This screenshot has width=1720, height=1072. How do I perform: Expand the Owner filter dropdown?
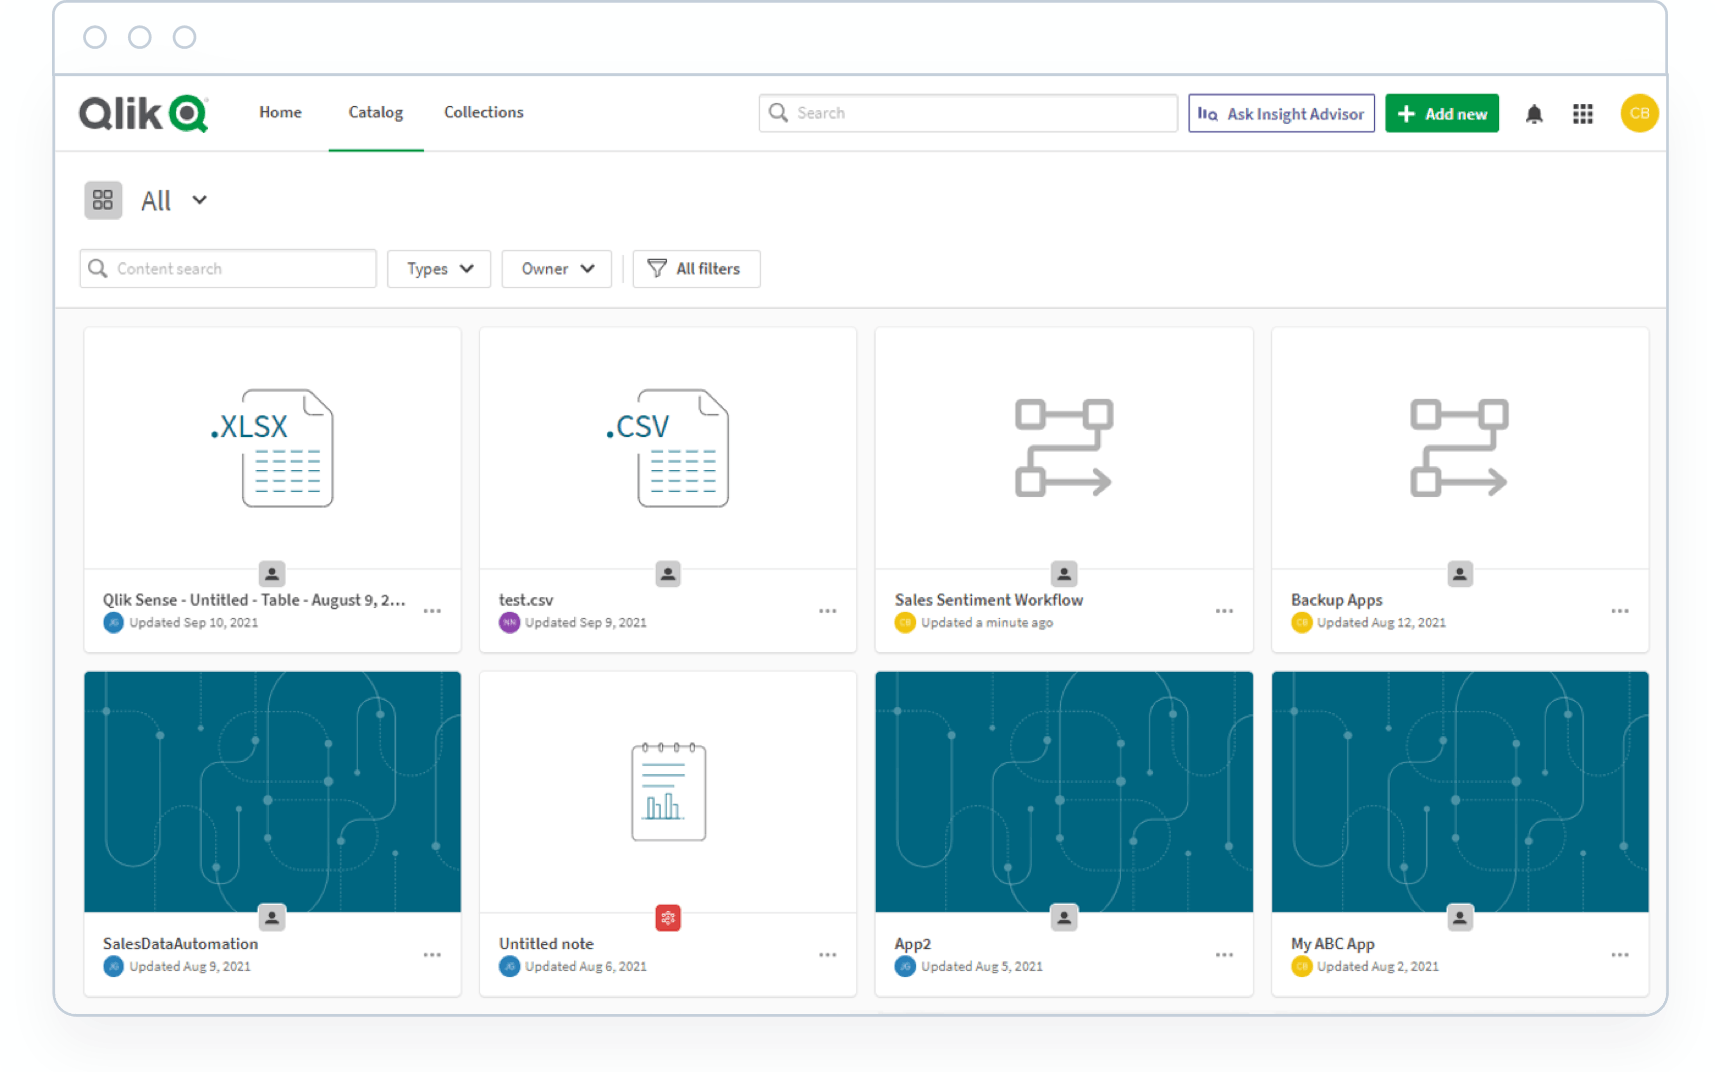(x=557, y=269)
